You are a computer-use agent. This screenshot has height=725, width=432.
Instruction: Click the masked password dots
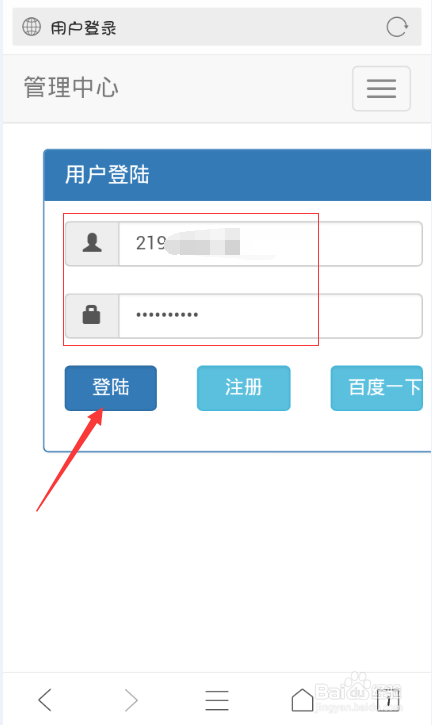tap(167, 315)
